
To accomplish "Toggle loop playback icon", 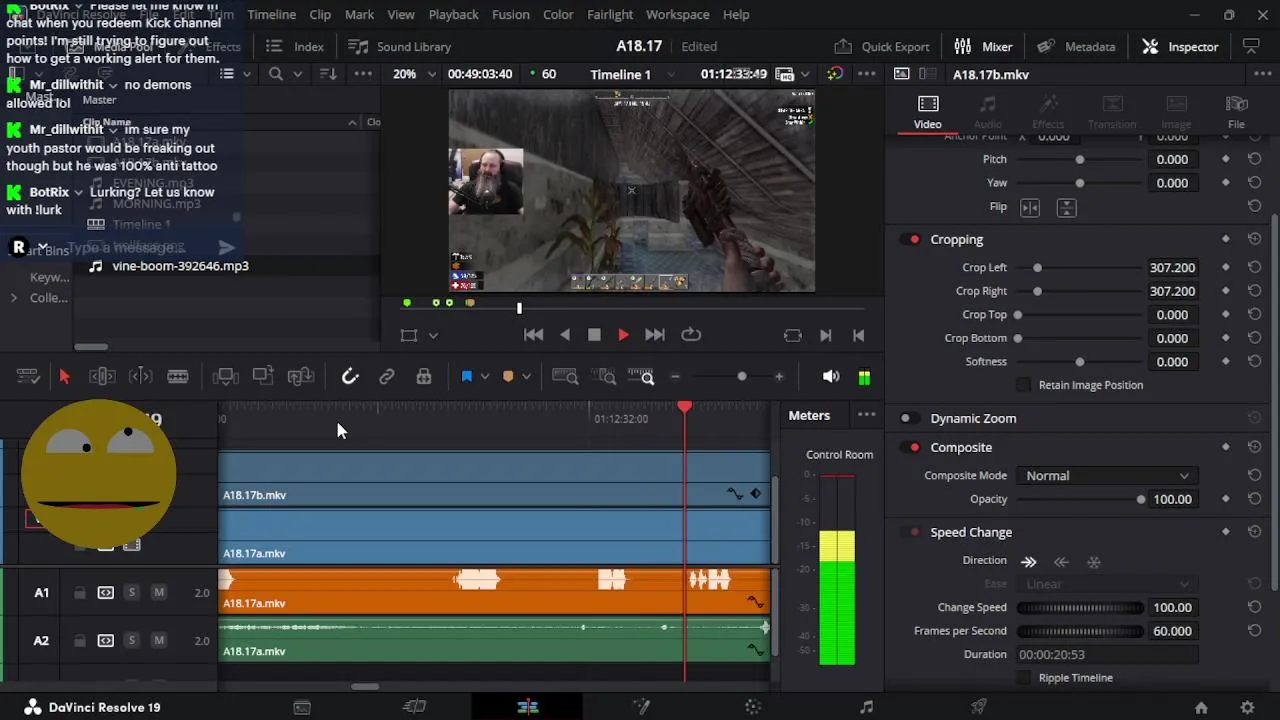I will pyautogui.click(x=690, y=335).
